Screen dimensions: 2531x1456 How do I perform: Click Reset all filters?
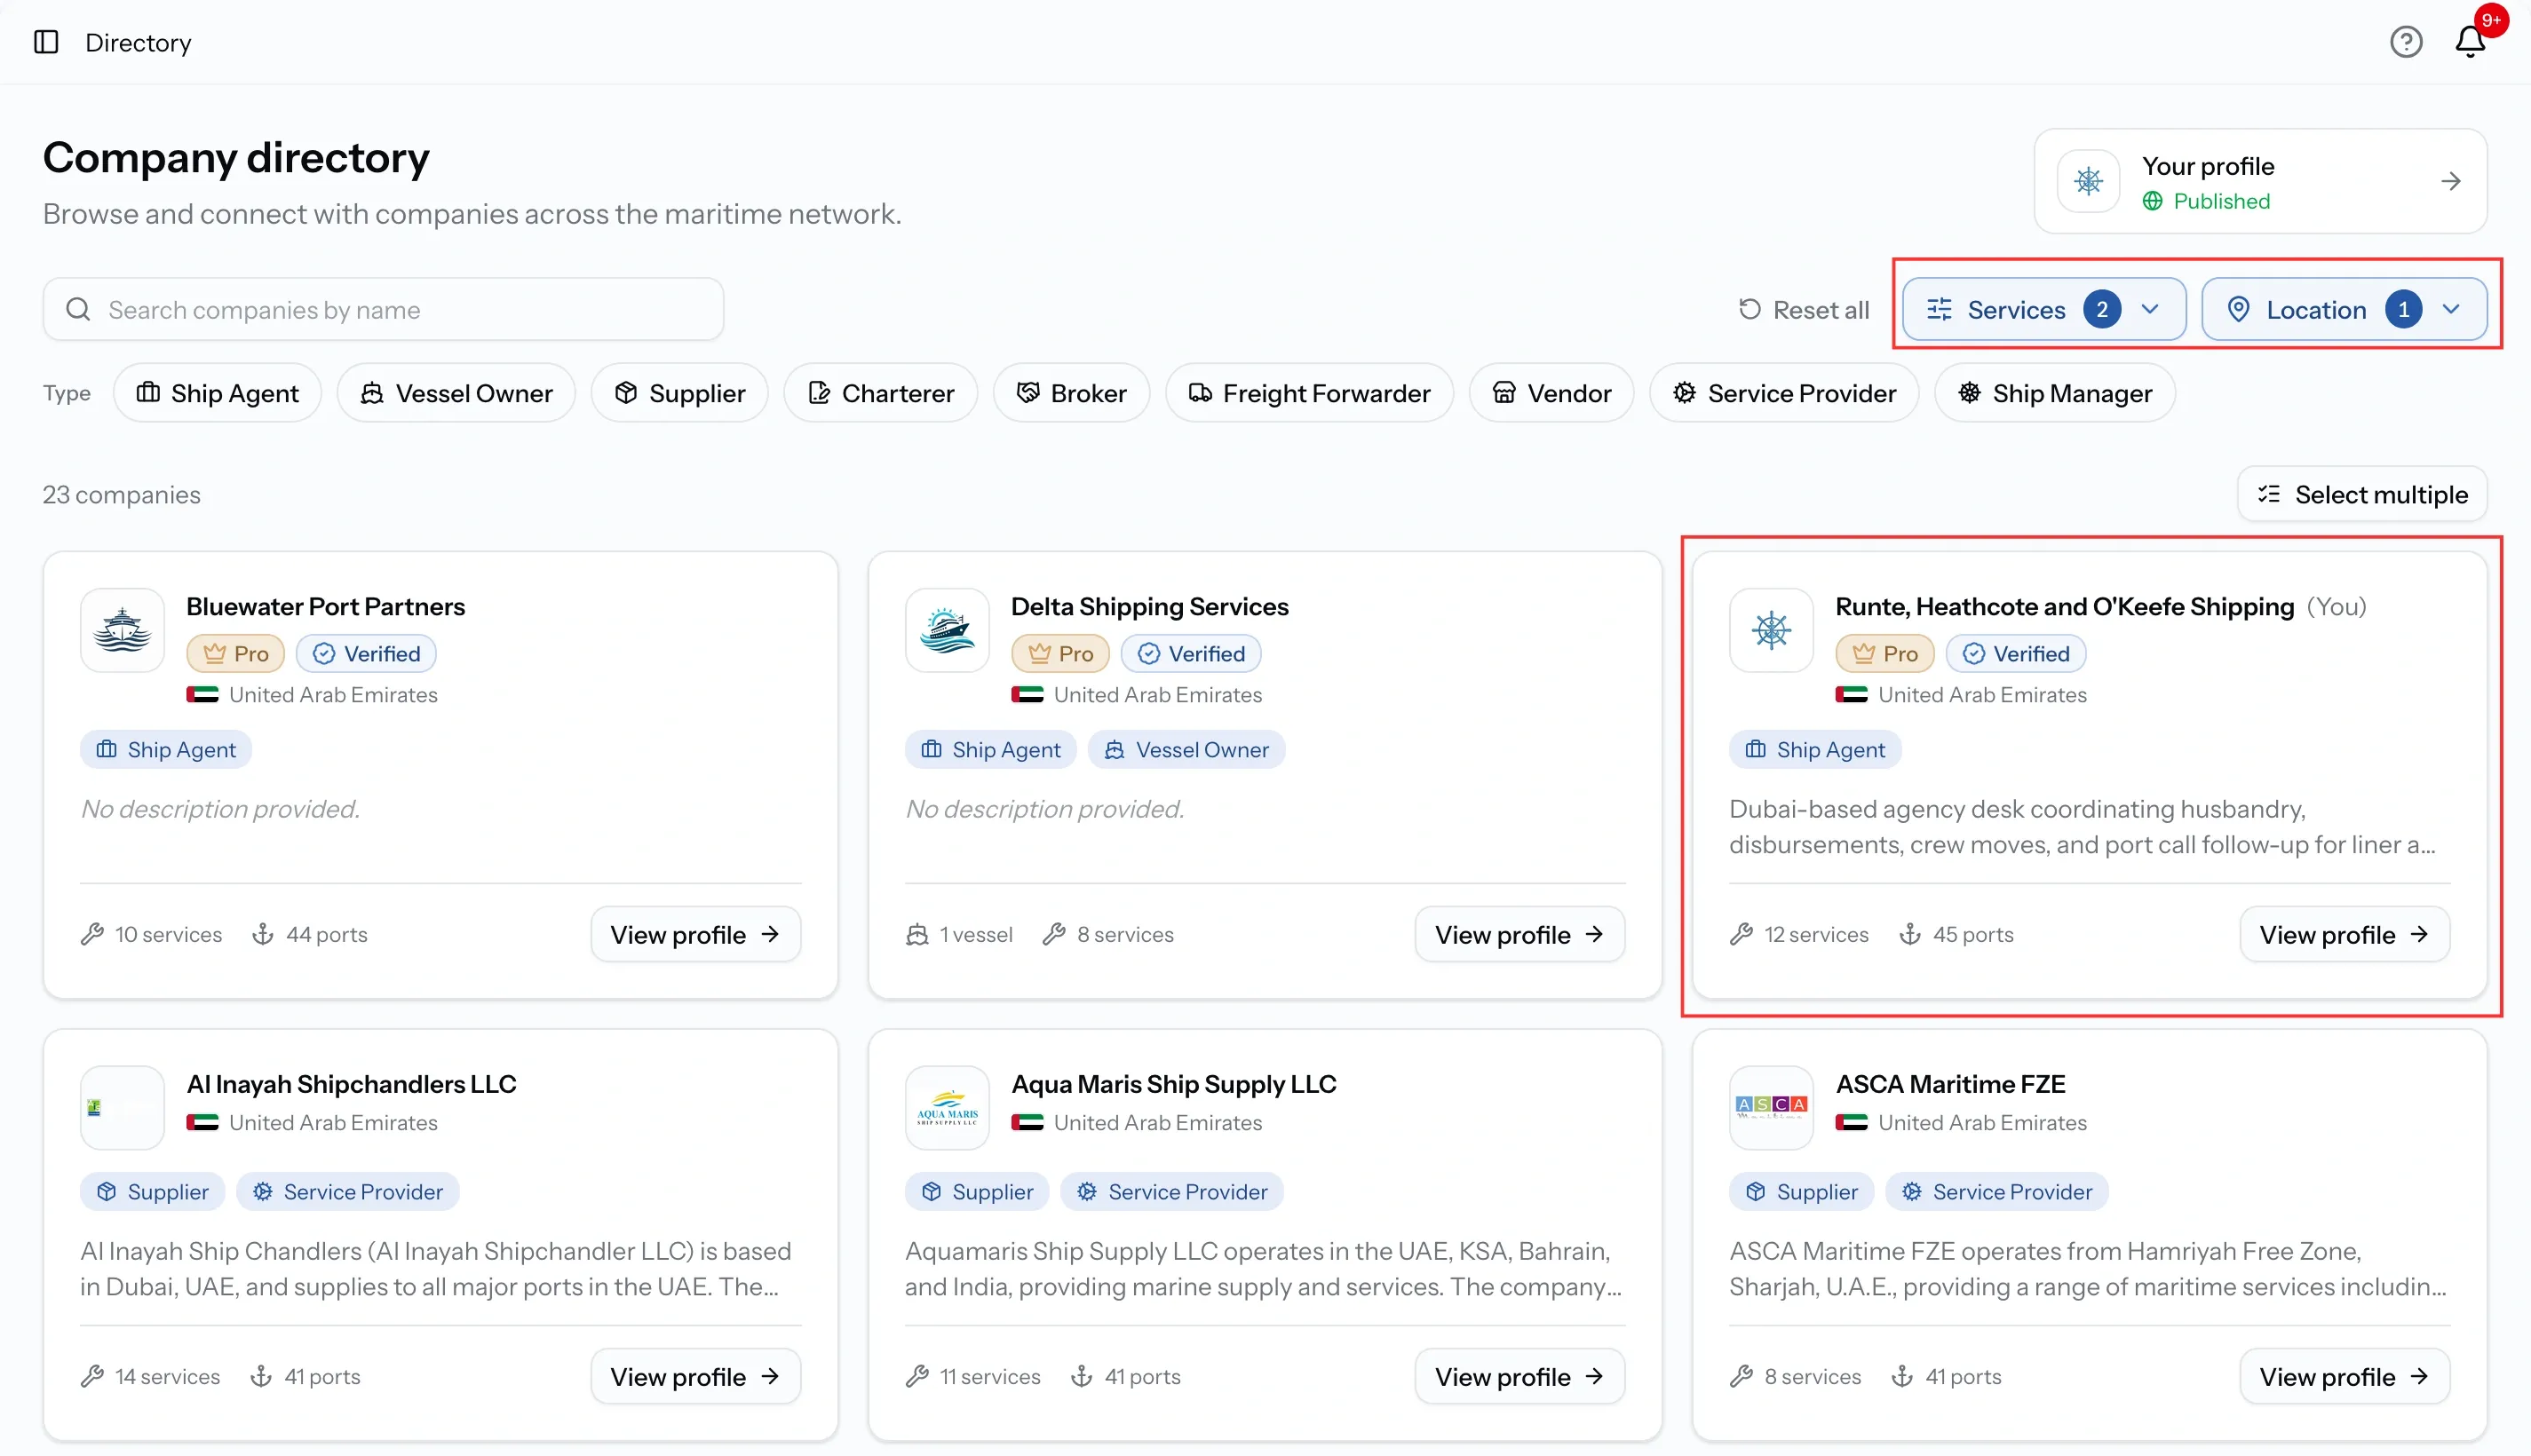[1804, 310]
